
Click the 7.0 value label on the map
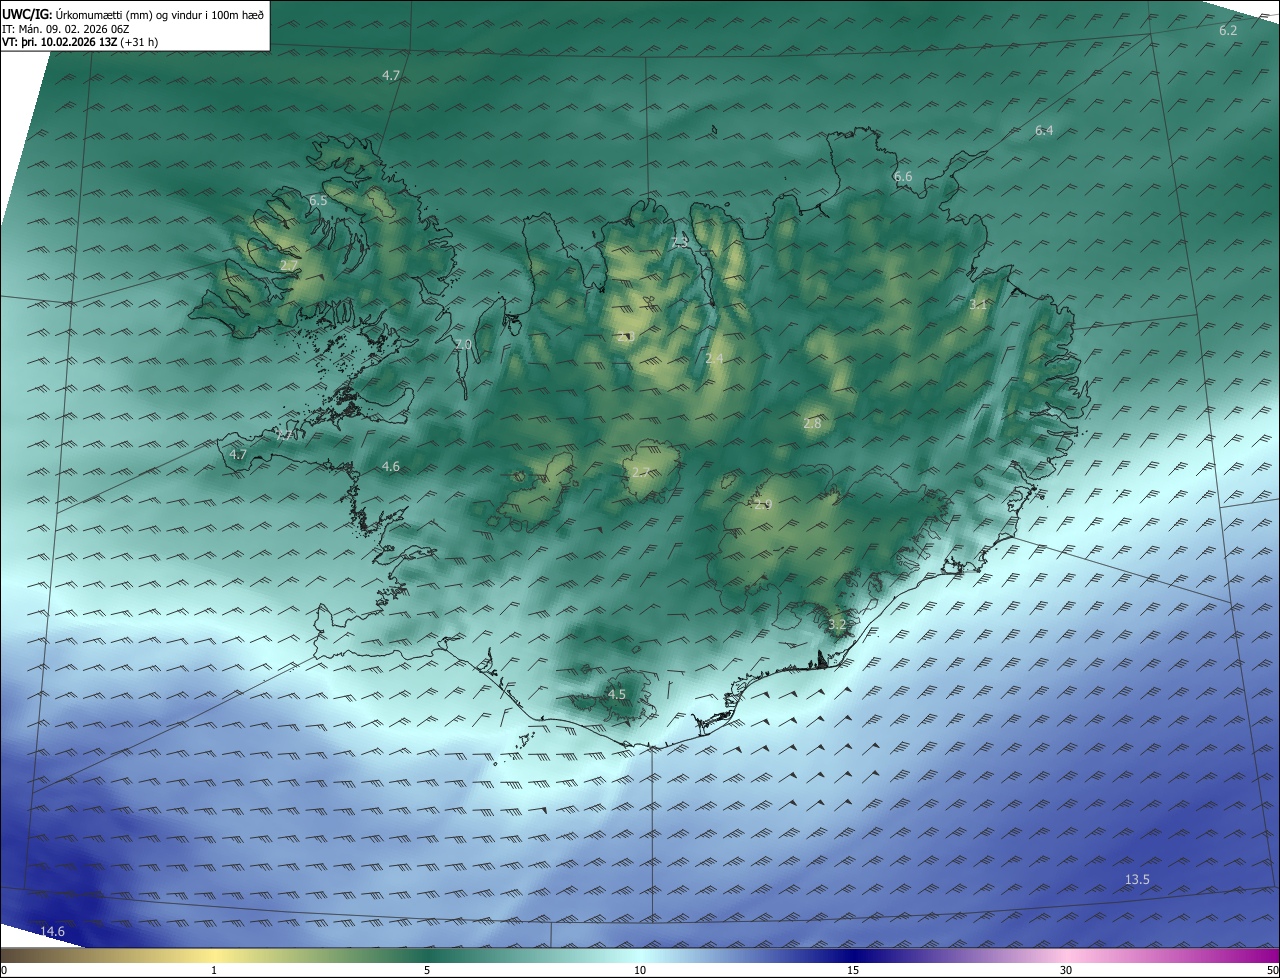click(463, 345)
